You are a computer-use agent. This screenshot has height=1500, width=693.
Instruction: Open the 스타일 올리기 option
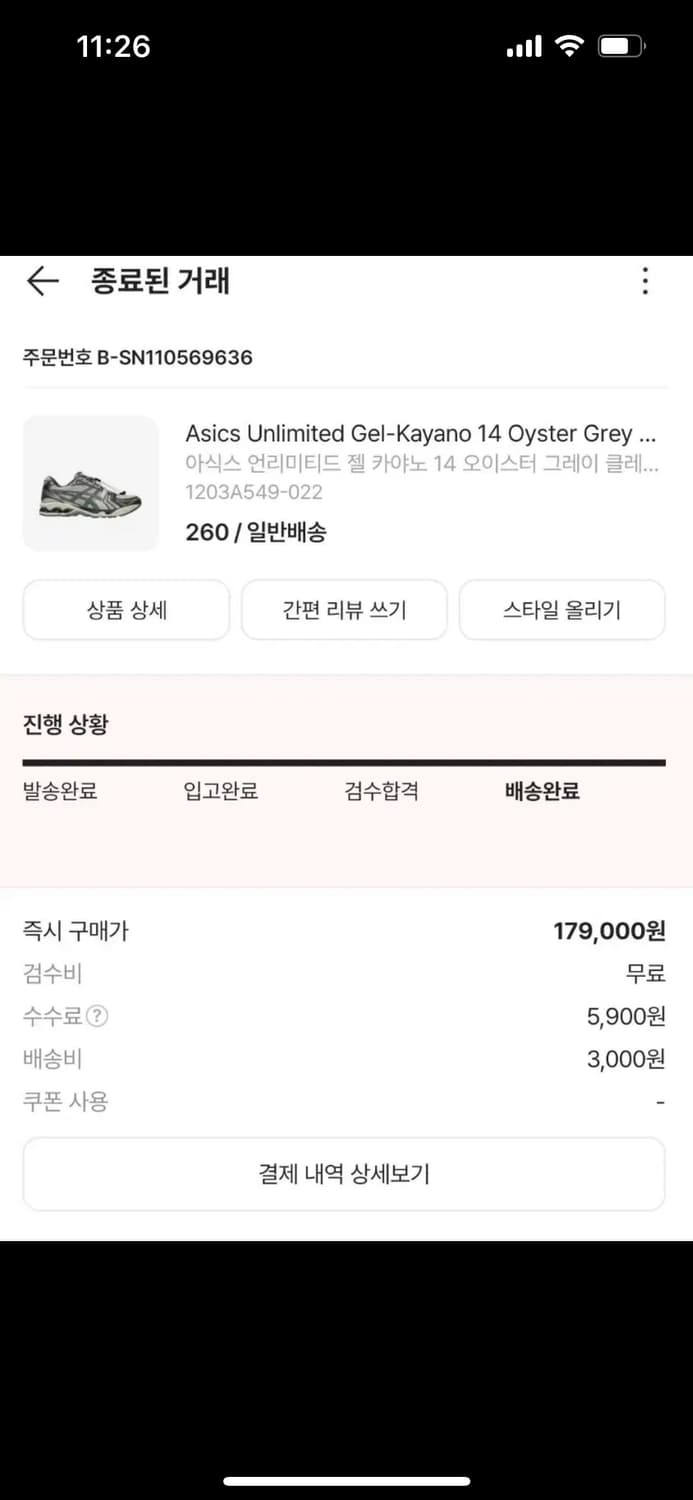point(562,609)
